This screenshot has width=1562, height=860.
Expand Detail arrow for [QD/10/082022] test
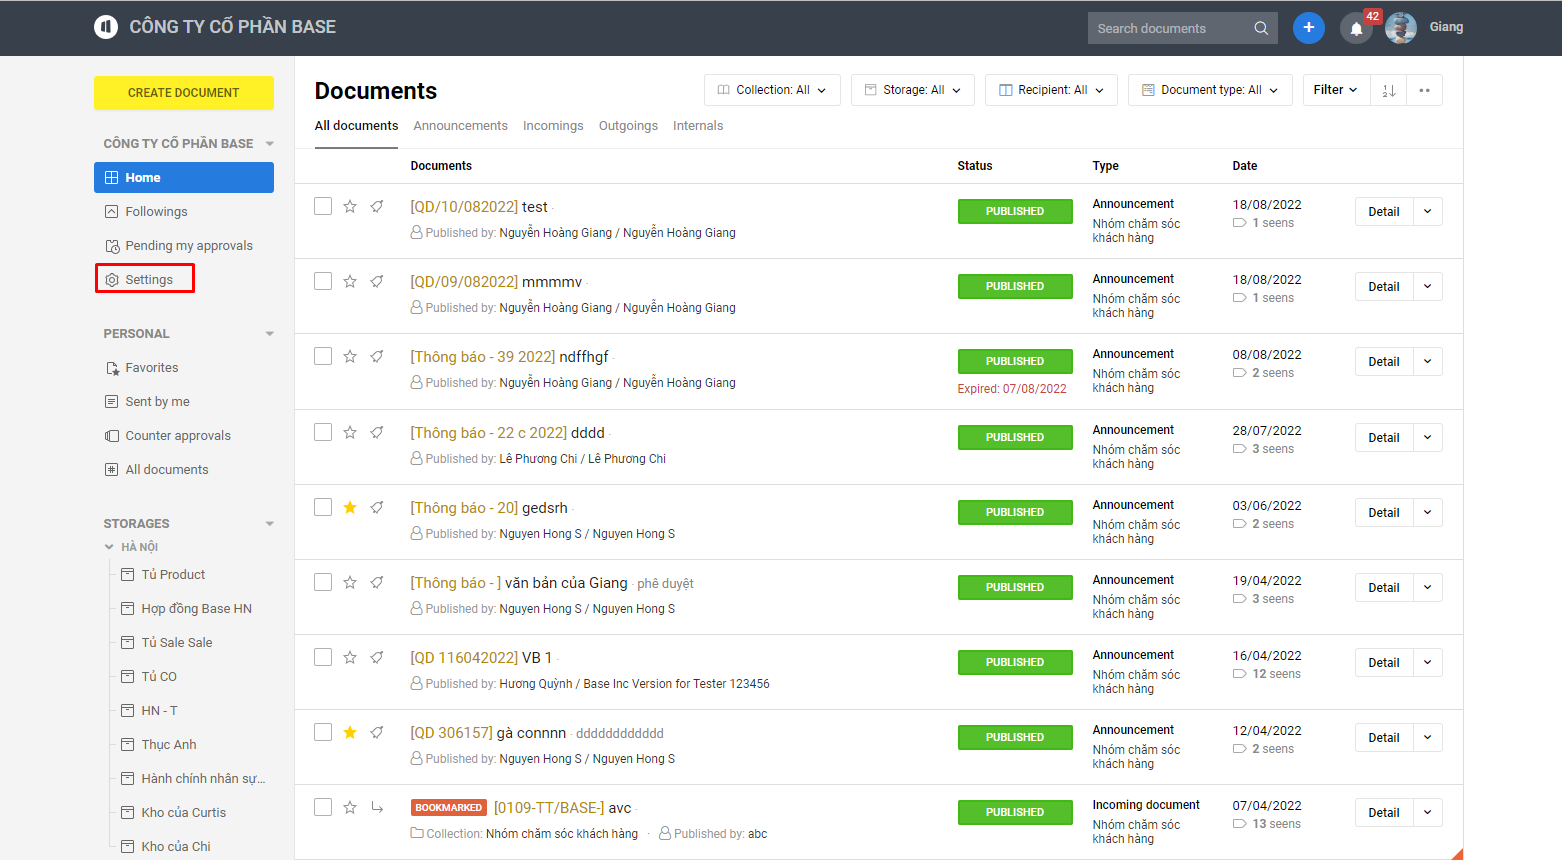click(1427, 211)
